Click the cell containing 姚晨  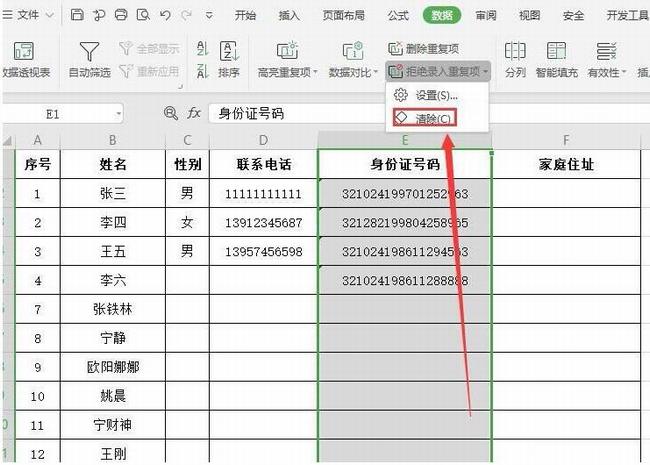(x=113, y=396)
